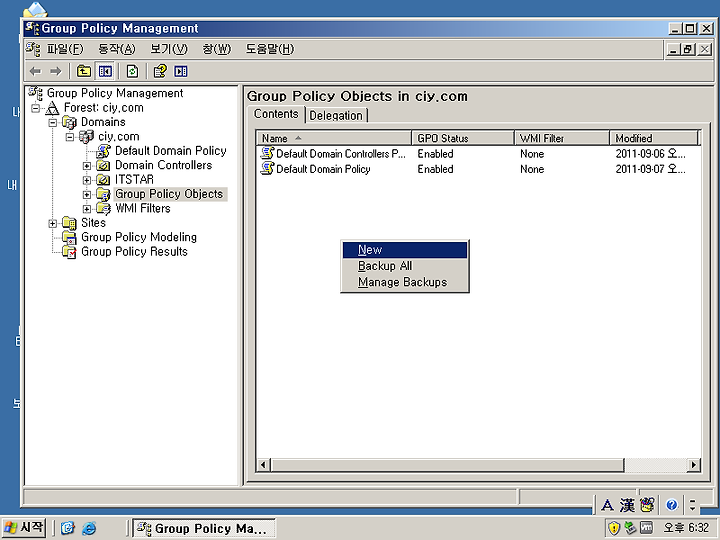
Task: Click the Refresh toolbar icon
Action: [132, 71]
